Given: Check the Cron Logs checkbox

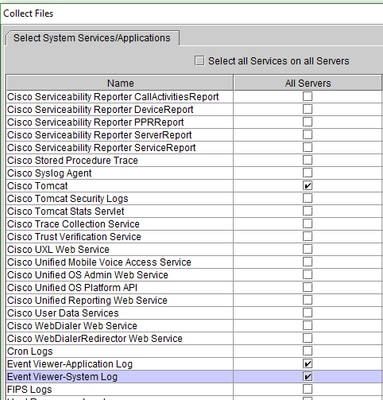Looking at the screenshot, I should 308,351.
